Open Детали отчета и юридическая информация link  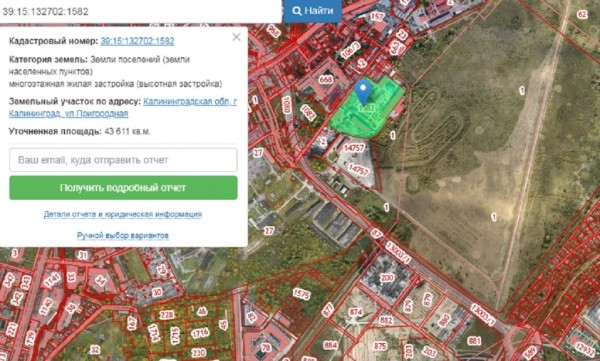pyautogui.click(x=122, y=214)
